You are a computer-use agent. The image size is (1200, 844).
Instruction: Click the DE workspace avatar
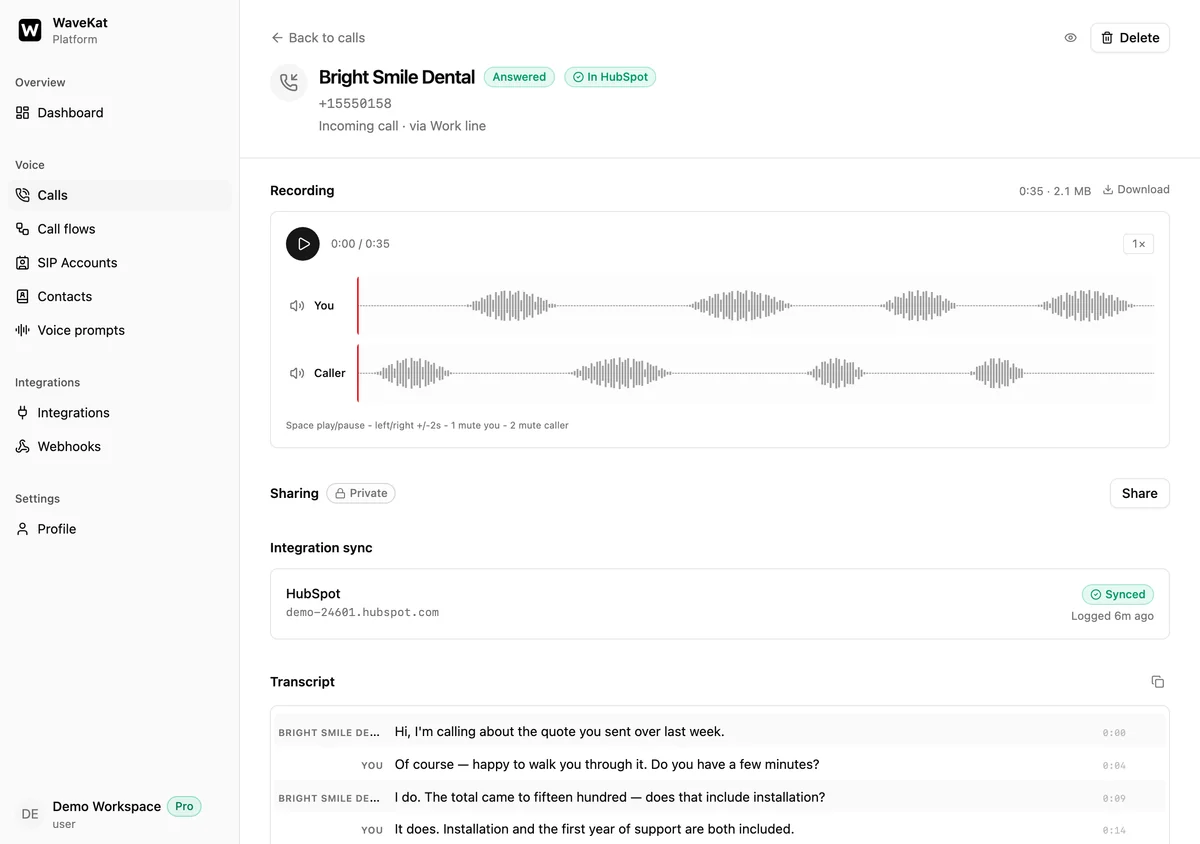(x=30, y=814)
